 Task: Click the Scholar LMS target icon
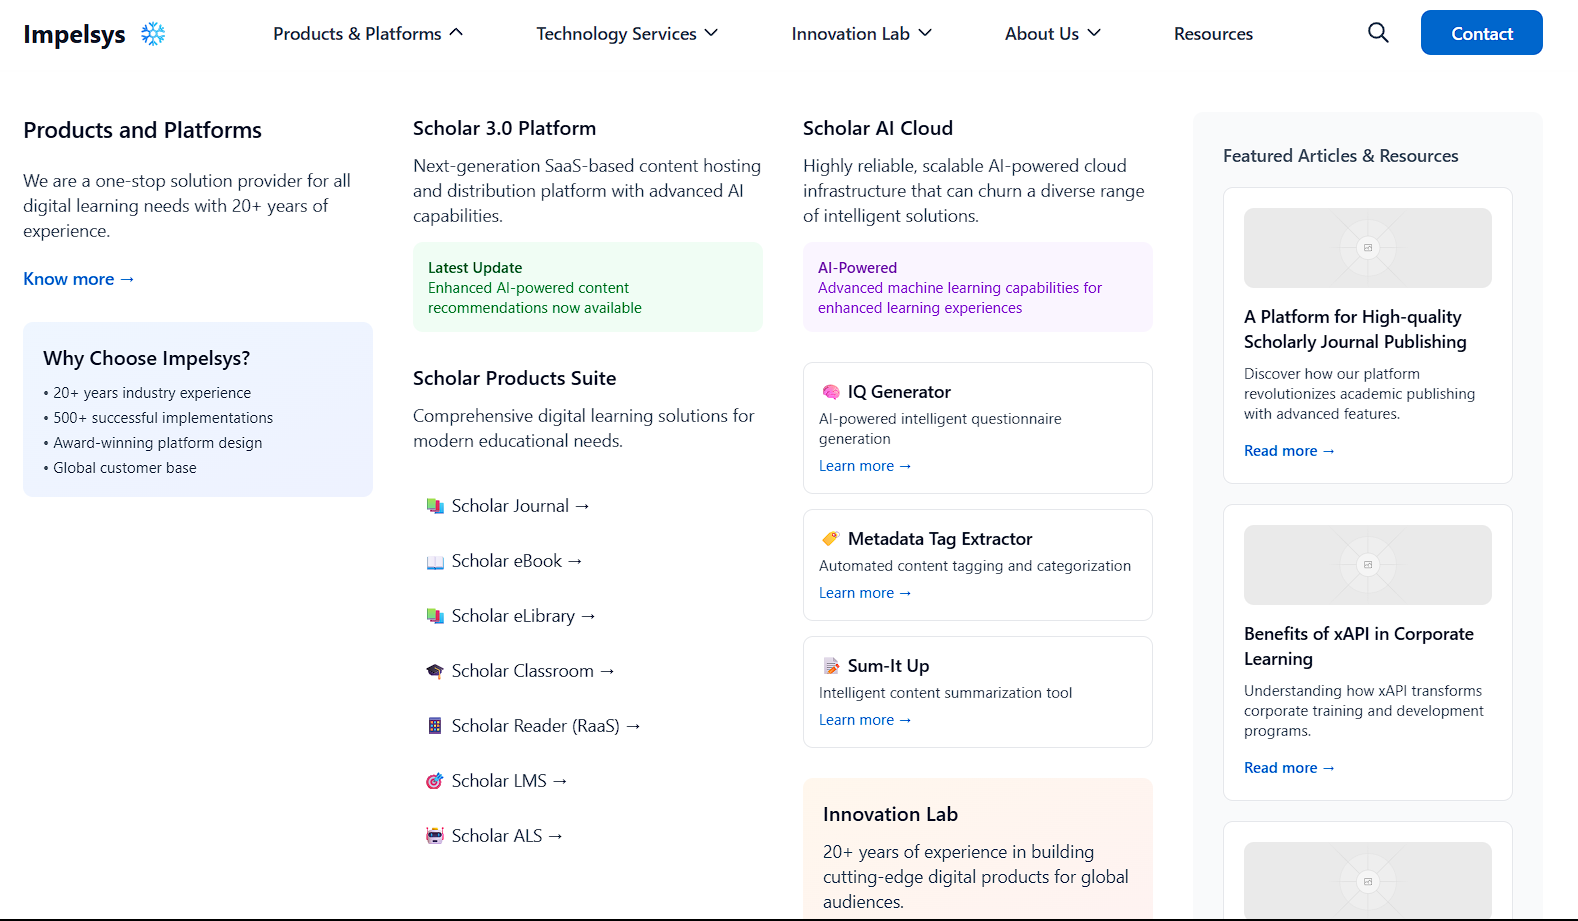[435, 781]
